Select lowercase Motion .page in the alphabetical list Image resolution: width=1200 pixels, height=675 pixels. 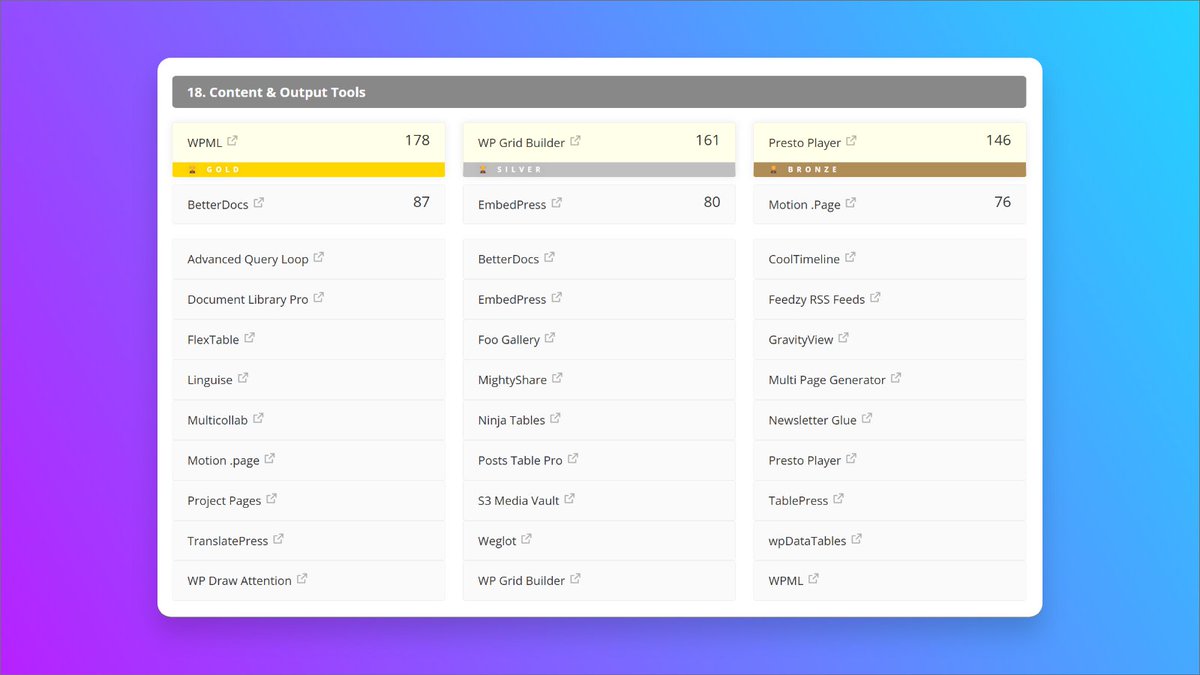click(x=223, y=461)
